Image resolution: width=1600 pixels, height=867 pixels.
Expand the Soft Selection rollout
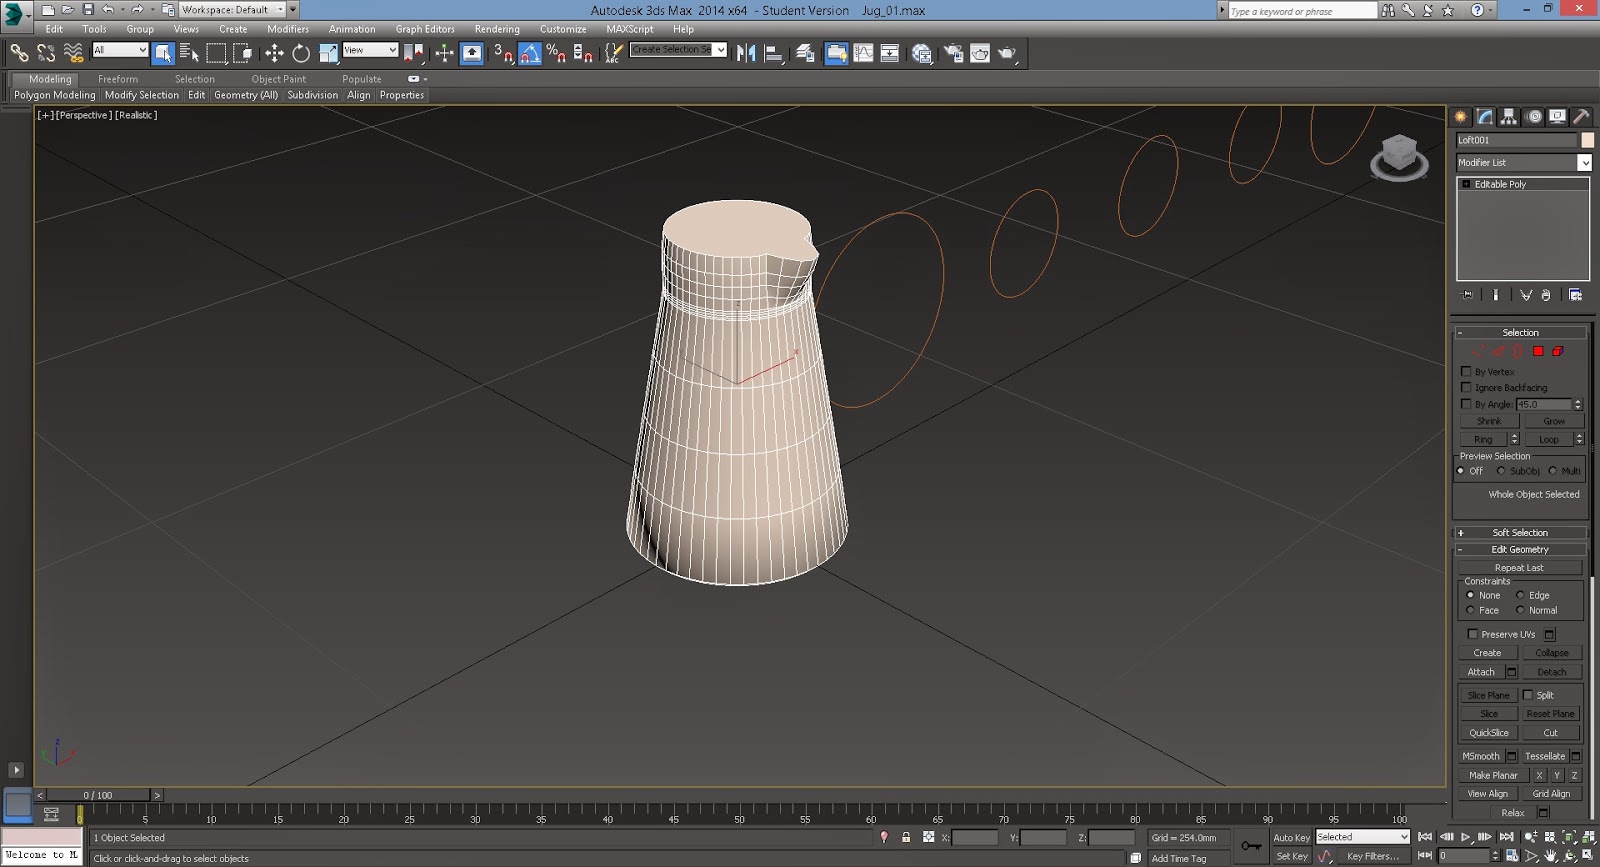pyautogui.click(x=1520, y=533)
